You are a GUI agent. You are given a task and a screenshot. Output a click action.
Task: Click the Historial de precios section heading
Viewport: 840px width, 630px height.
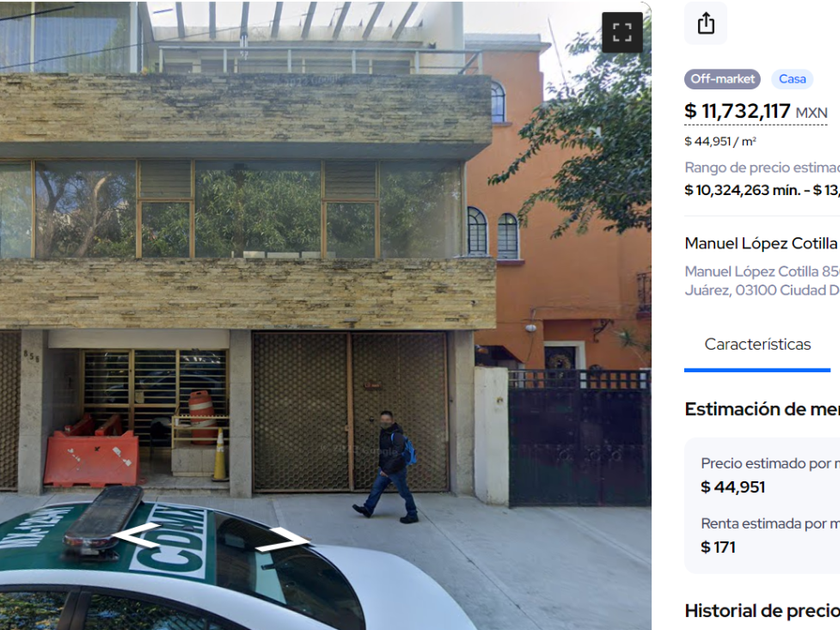pos(762,611)
